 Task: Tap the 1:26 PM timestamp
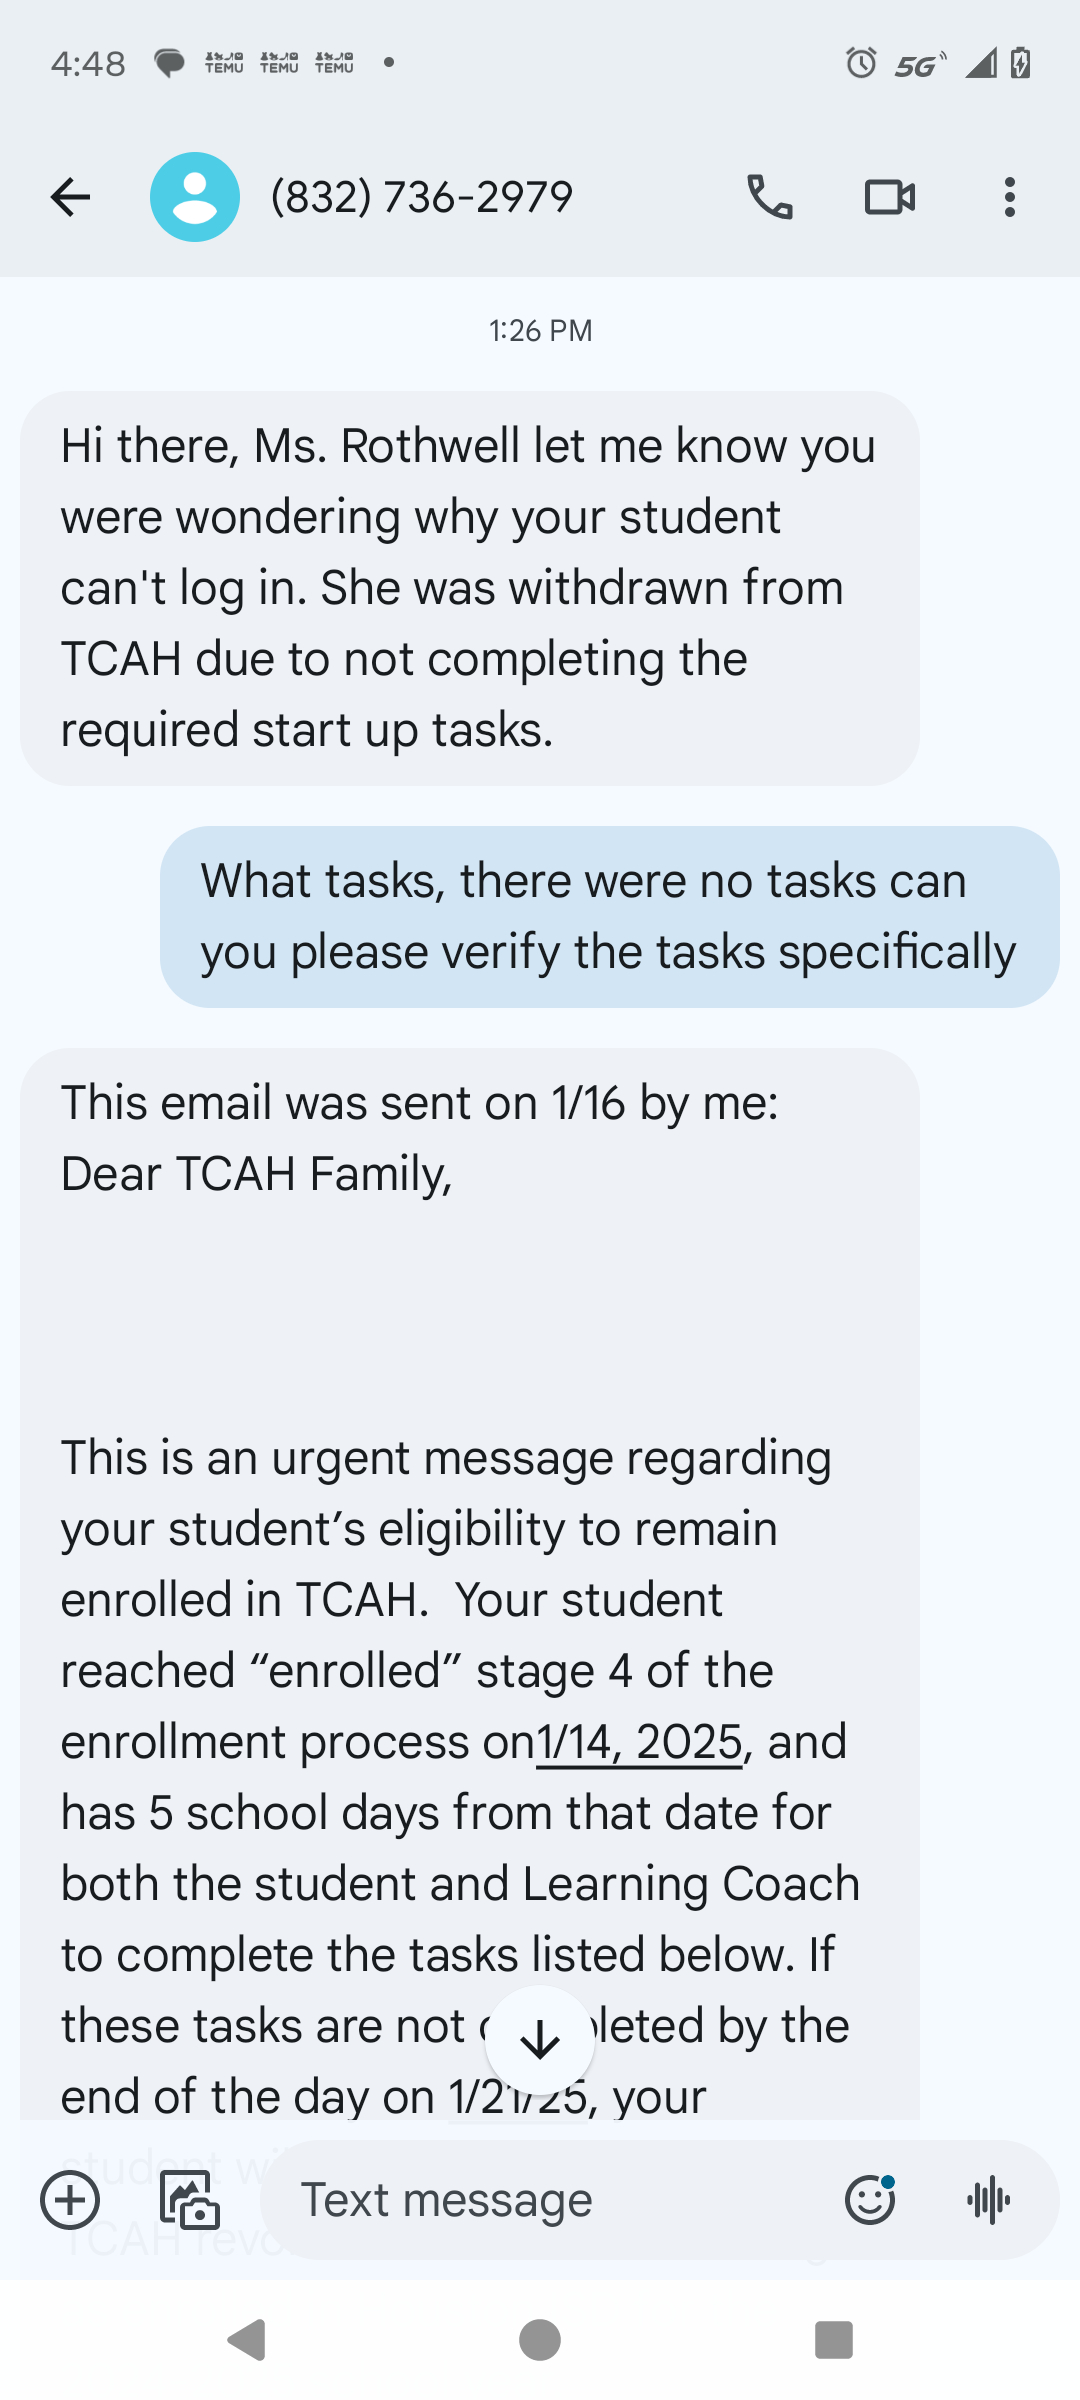[540, 331]
